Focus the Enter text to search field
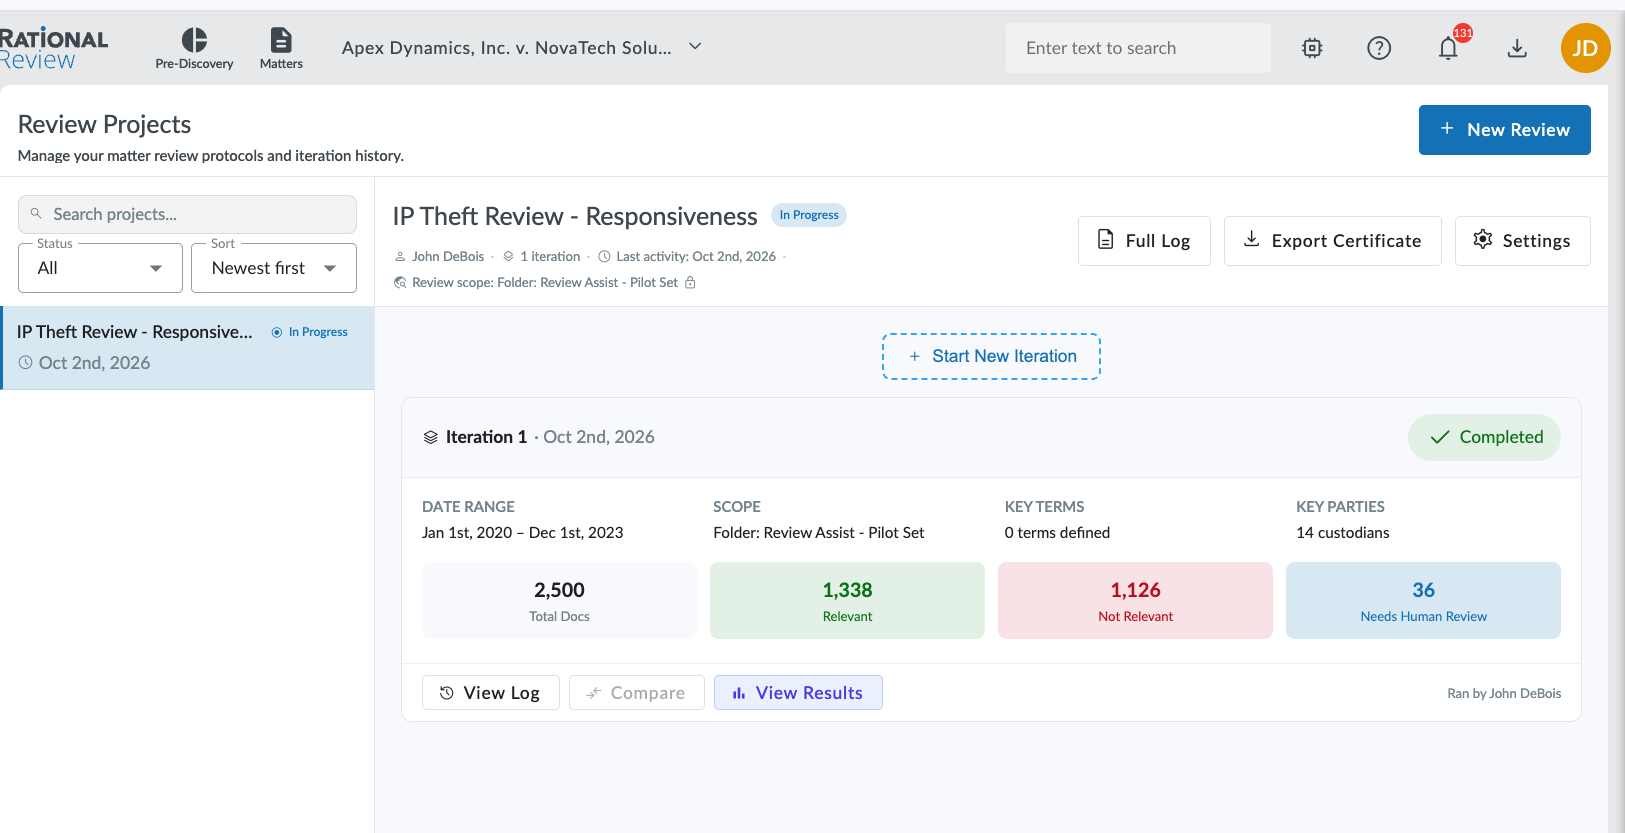Viewport: 1625px width, 833px height. pyautogui.click(x=1138, y=48)
